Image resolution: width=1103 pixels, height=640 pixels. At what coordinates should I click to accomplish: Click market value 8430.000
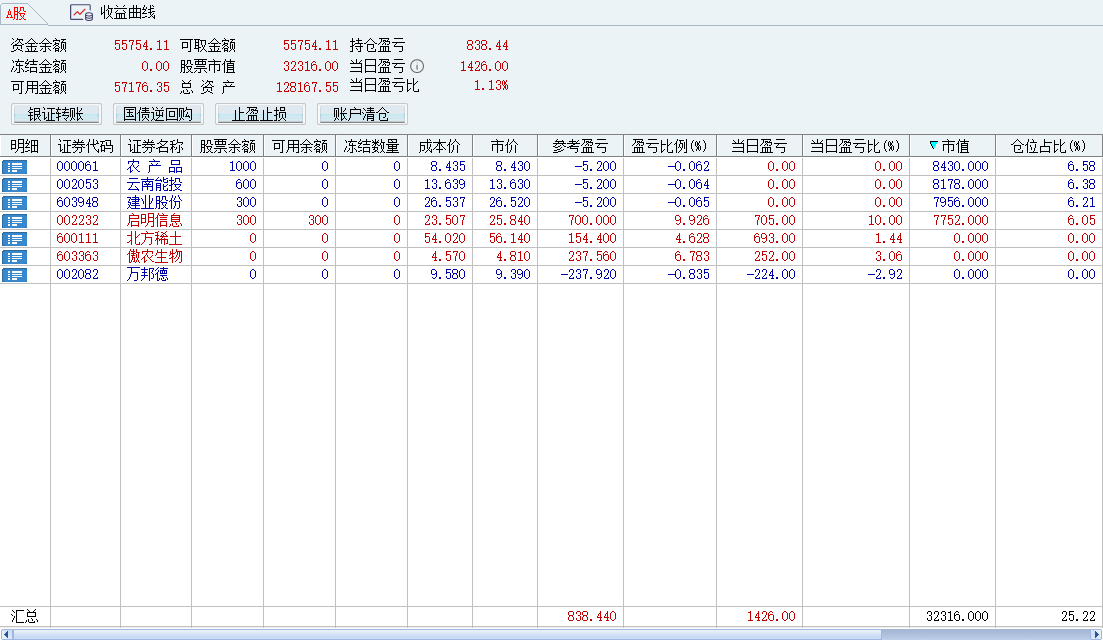[x=960, y=167]
